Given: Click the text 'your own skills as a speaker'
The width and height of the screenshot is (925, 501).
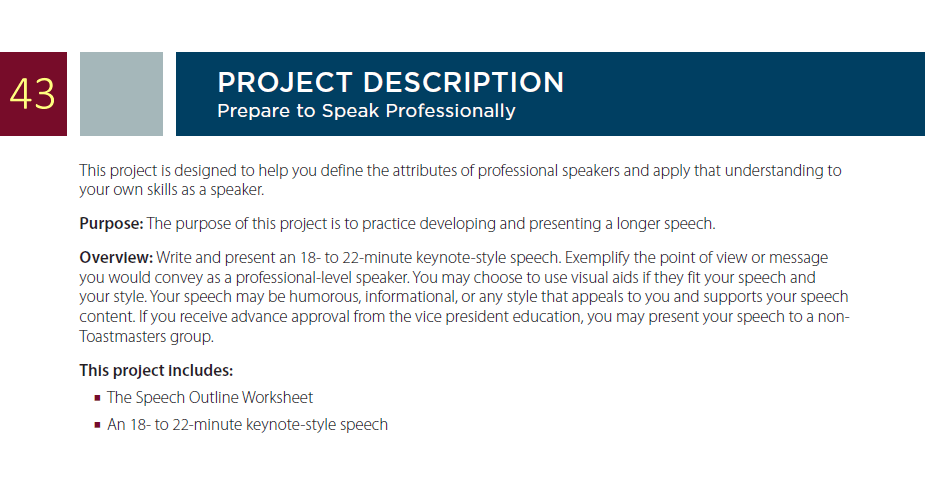Looking at the screenshot, I should (171, 190).
